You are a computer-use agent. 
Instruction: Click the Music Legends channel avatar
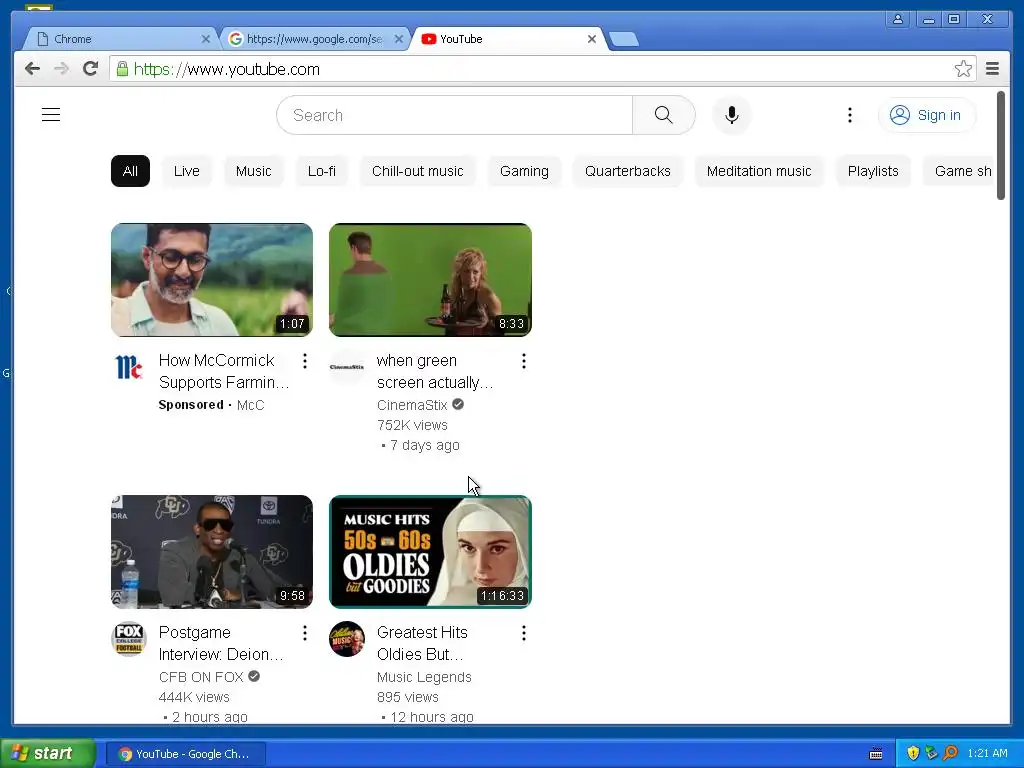point(347,639)
